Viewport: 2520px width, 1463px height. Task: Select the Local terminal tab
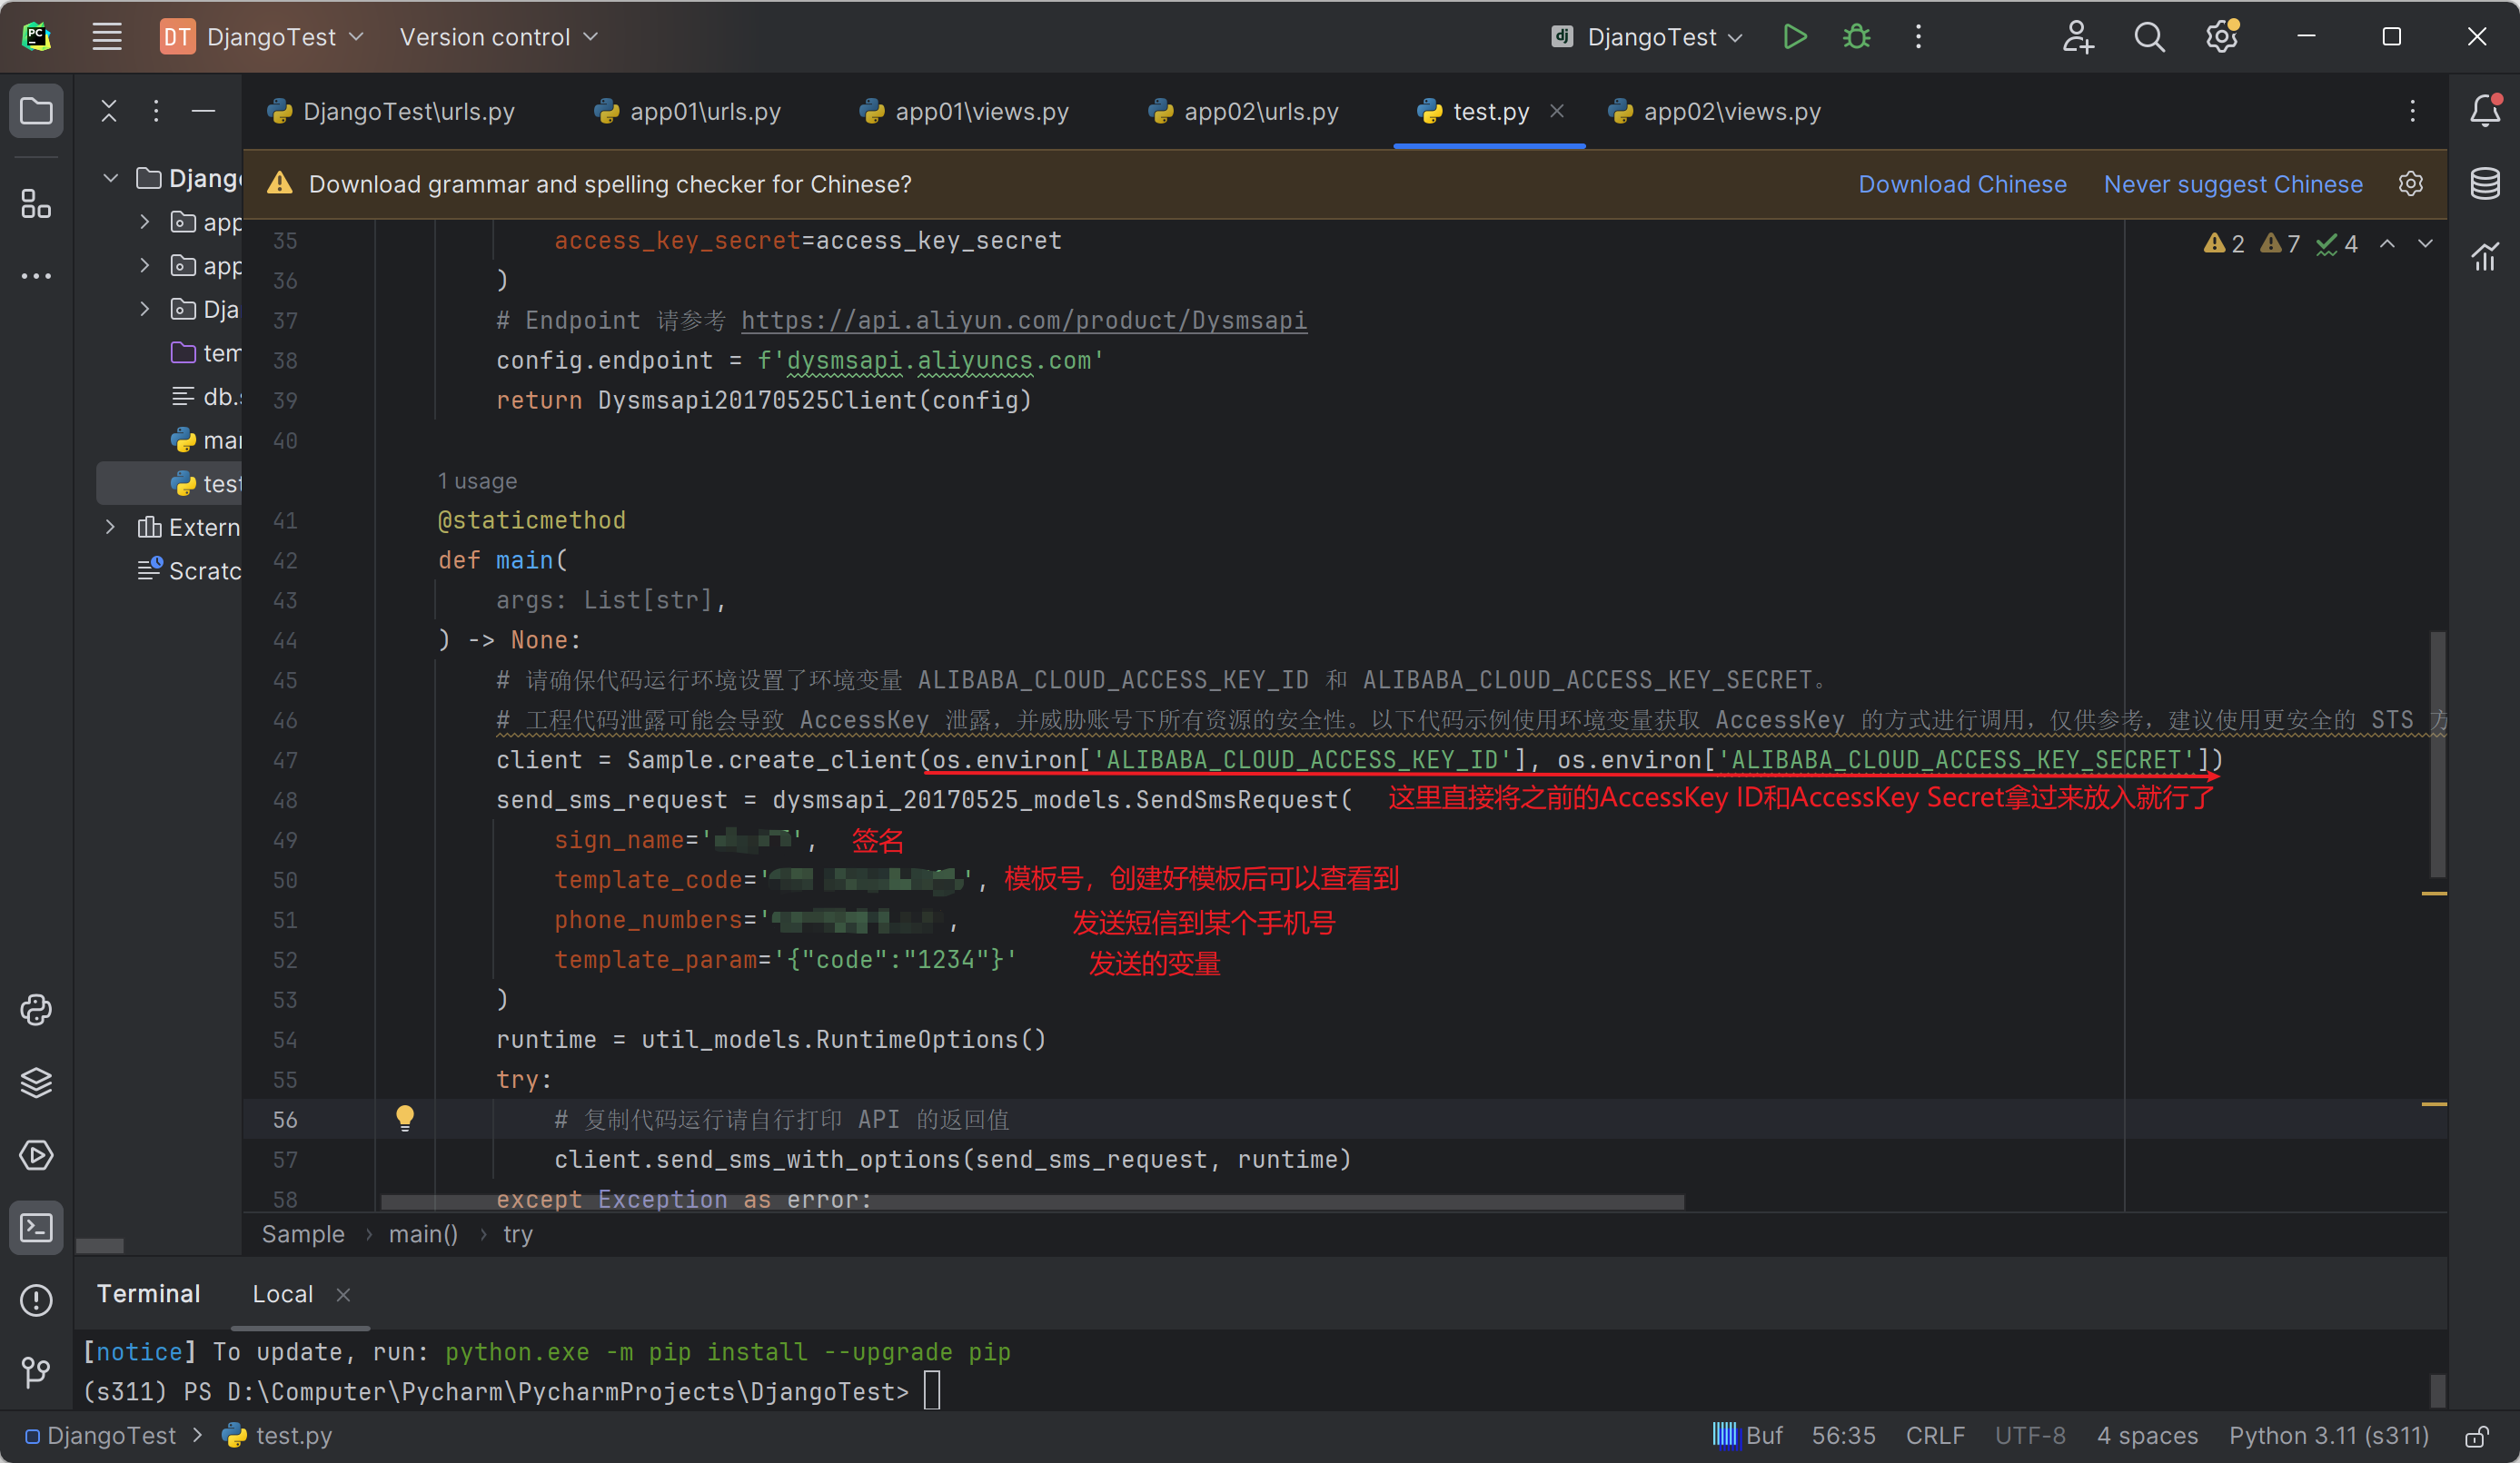coord(283,1294)
